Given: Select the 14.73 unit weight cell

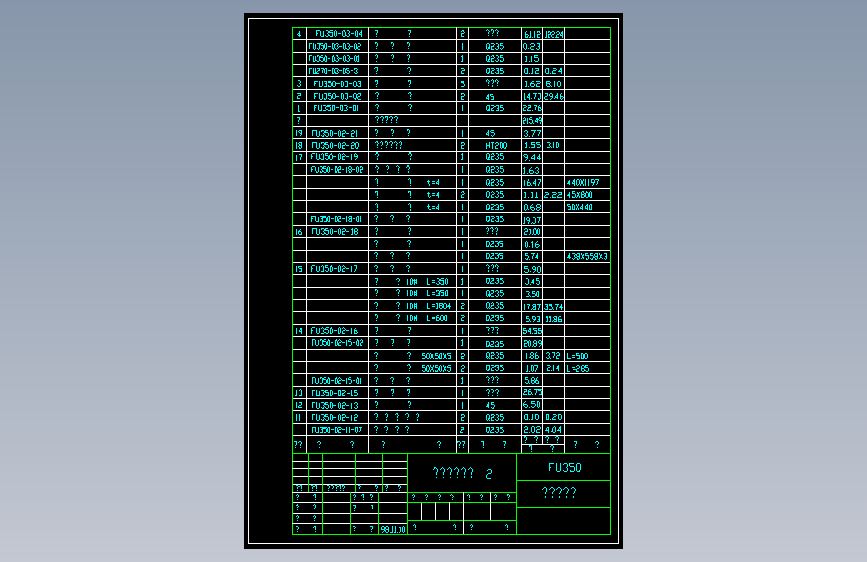Looking at the screenshot, I should (x=532, y=96).
